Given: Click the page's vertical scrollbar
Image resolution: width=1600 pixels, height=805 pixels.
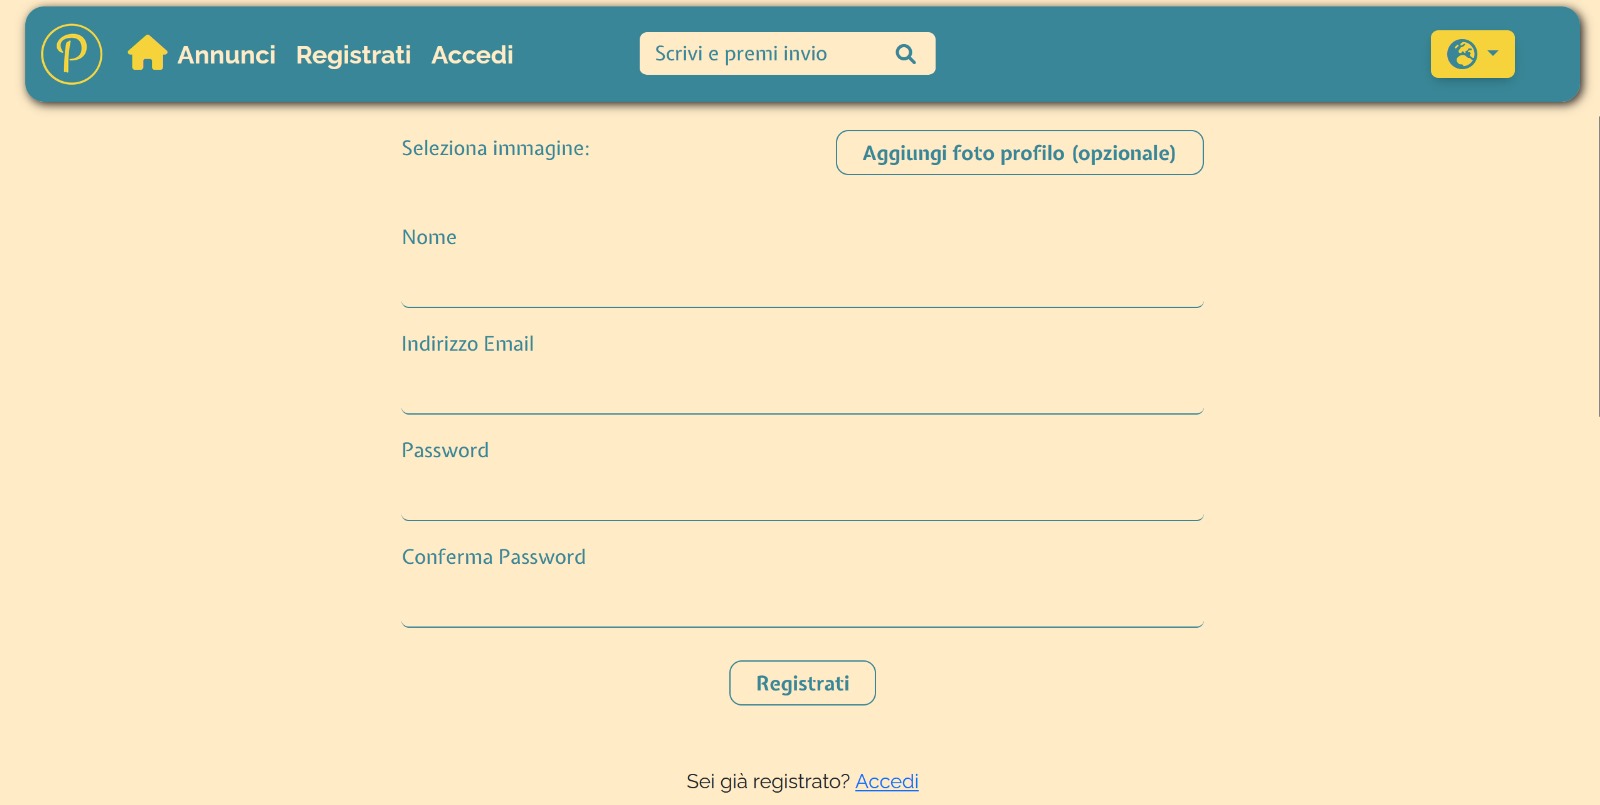Looking at the screenshot, I should tap(1596, 265).
